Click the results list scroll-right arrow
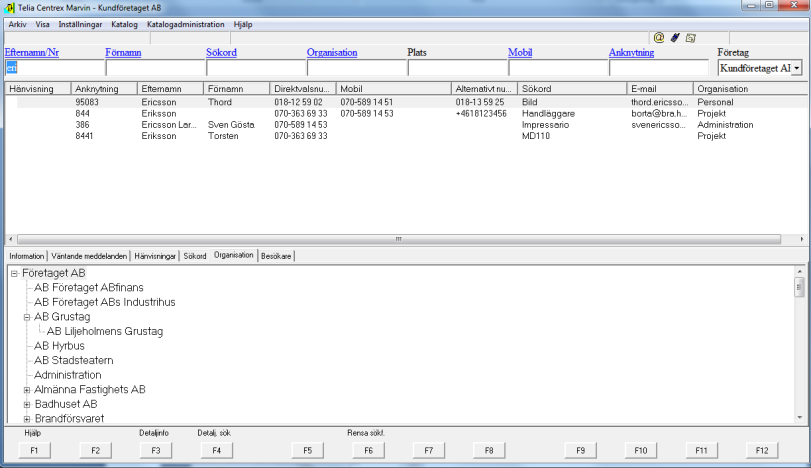This screenshot has width=811, height=468. [802, 239]
